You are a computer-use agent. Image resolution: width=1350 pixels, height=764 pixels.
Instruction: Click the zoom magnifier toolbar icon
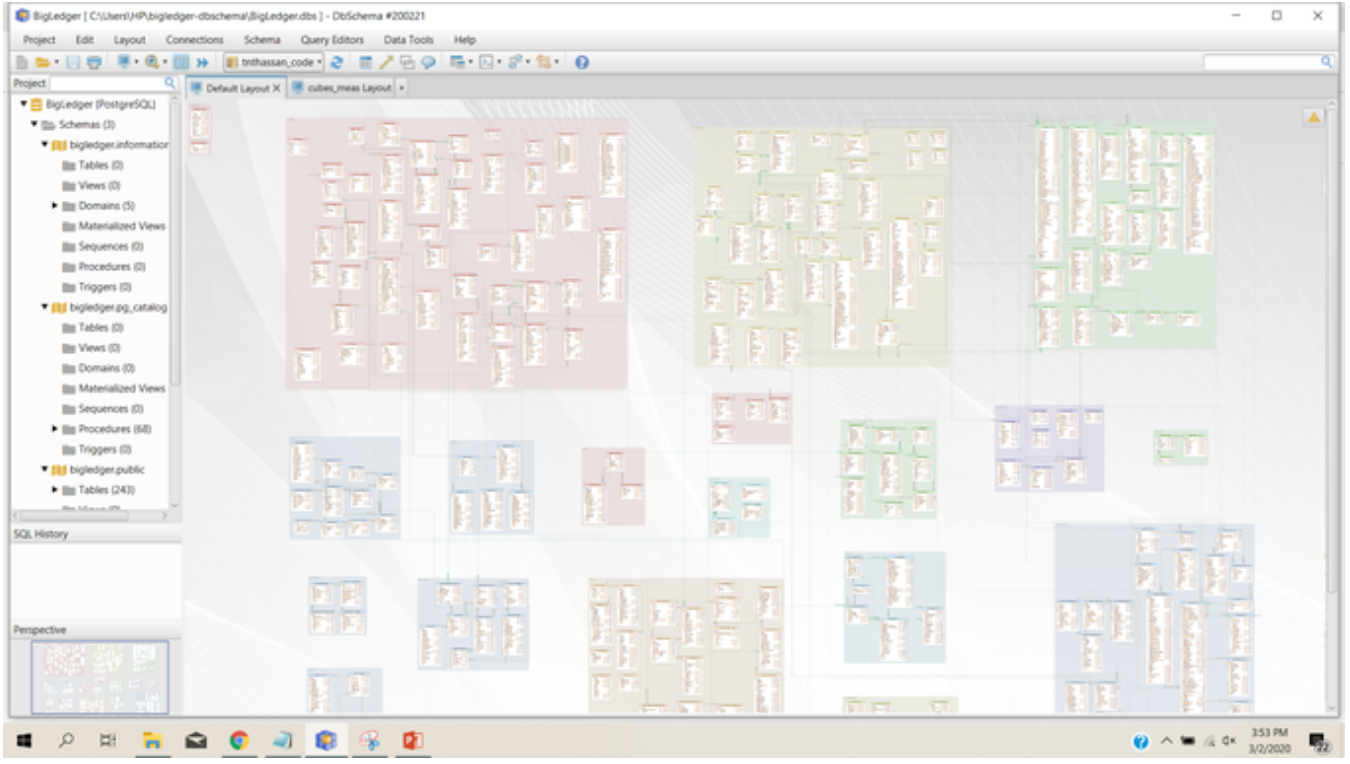[x=152, y=62]
